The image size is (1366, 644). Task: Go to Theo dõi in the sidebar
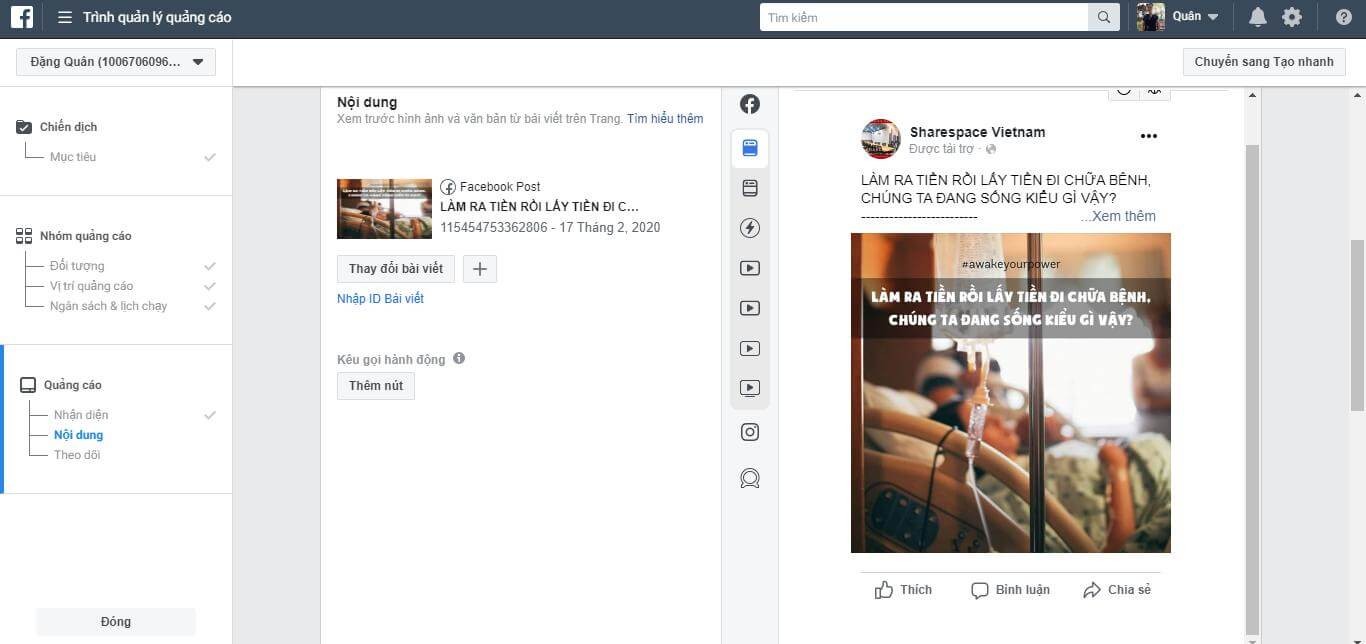coord(77,455)
